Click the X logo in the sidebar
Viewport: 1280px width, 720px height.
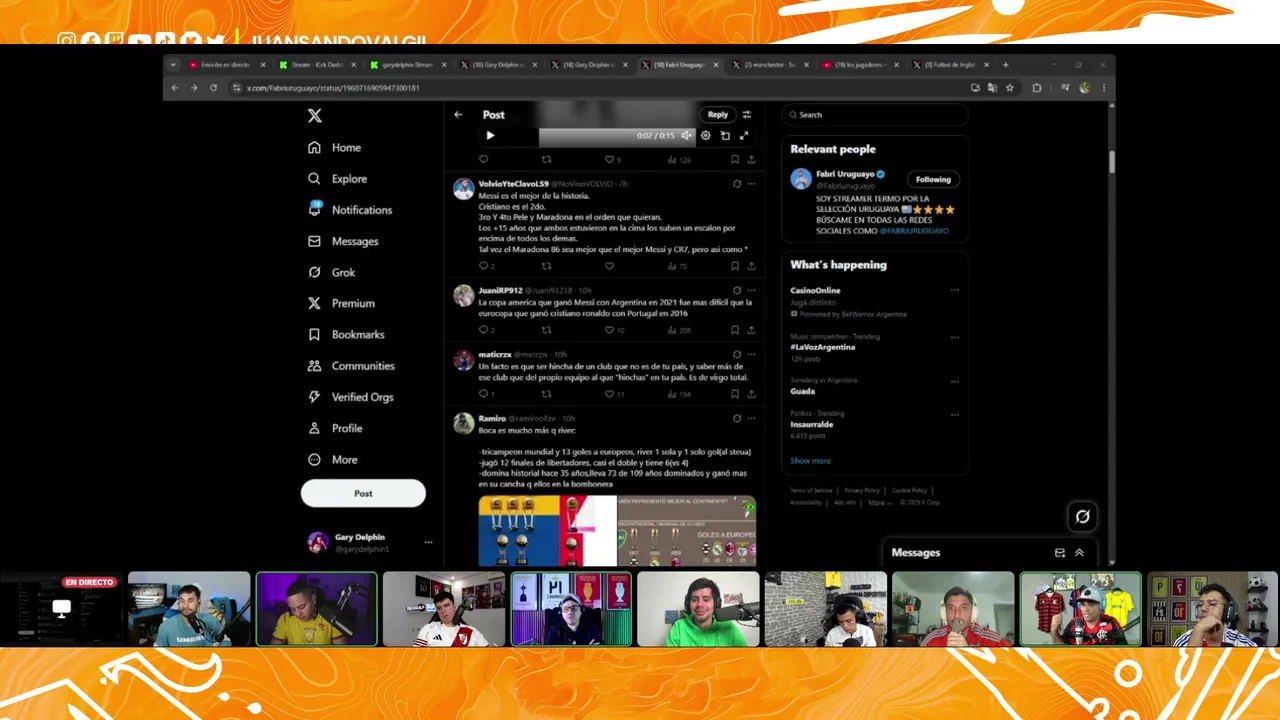(x=314, y=116)
